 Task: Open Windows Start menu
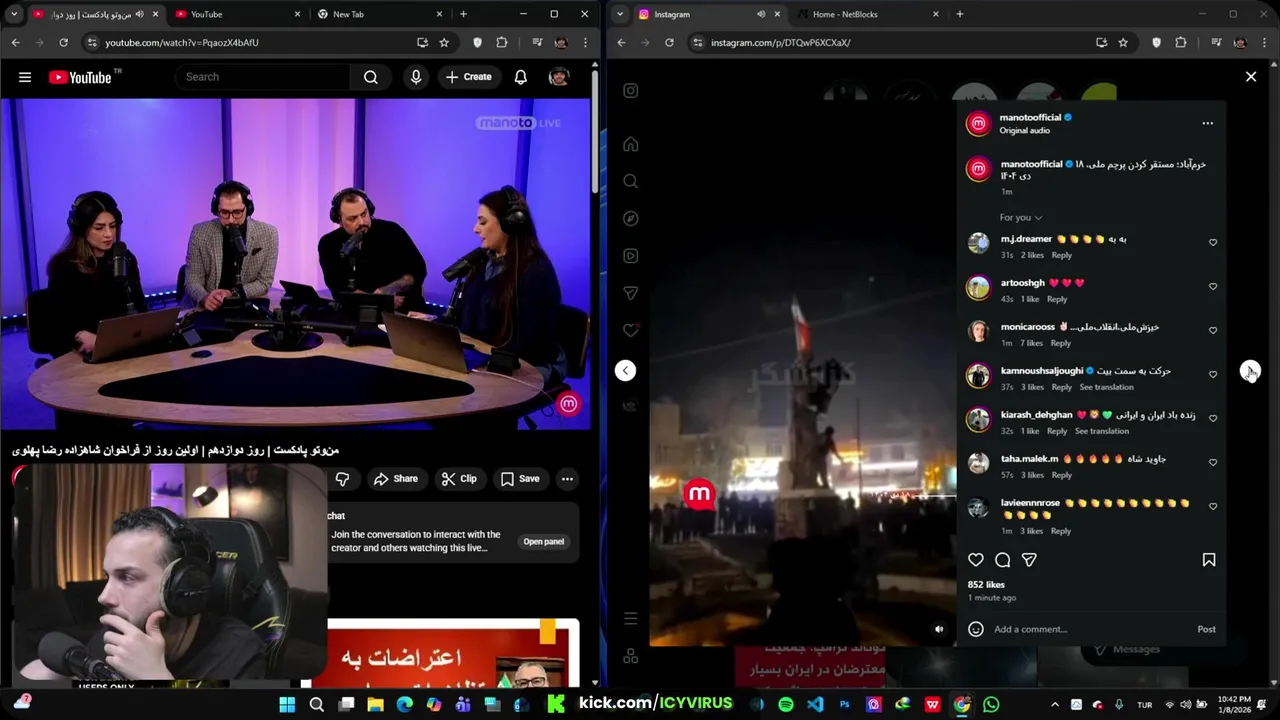[287, 704]
